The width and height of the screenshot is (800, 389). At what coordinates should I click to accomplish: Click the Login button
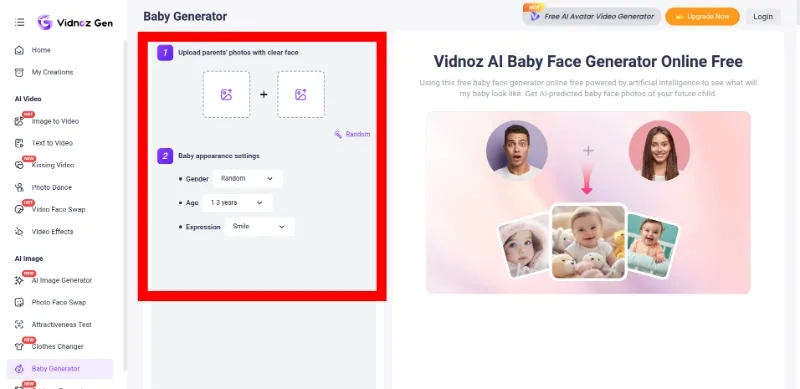pos(763,16)
